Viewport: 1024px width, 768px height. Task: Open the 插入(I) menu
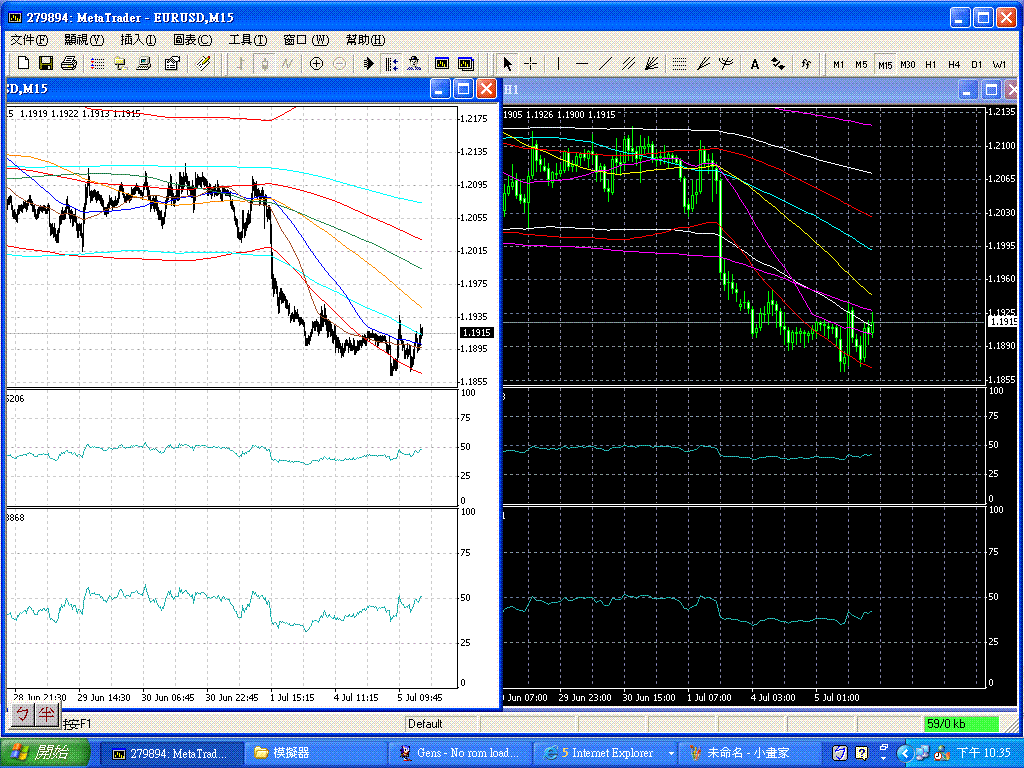coord(138,40)
